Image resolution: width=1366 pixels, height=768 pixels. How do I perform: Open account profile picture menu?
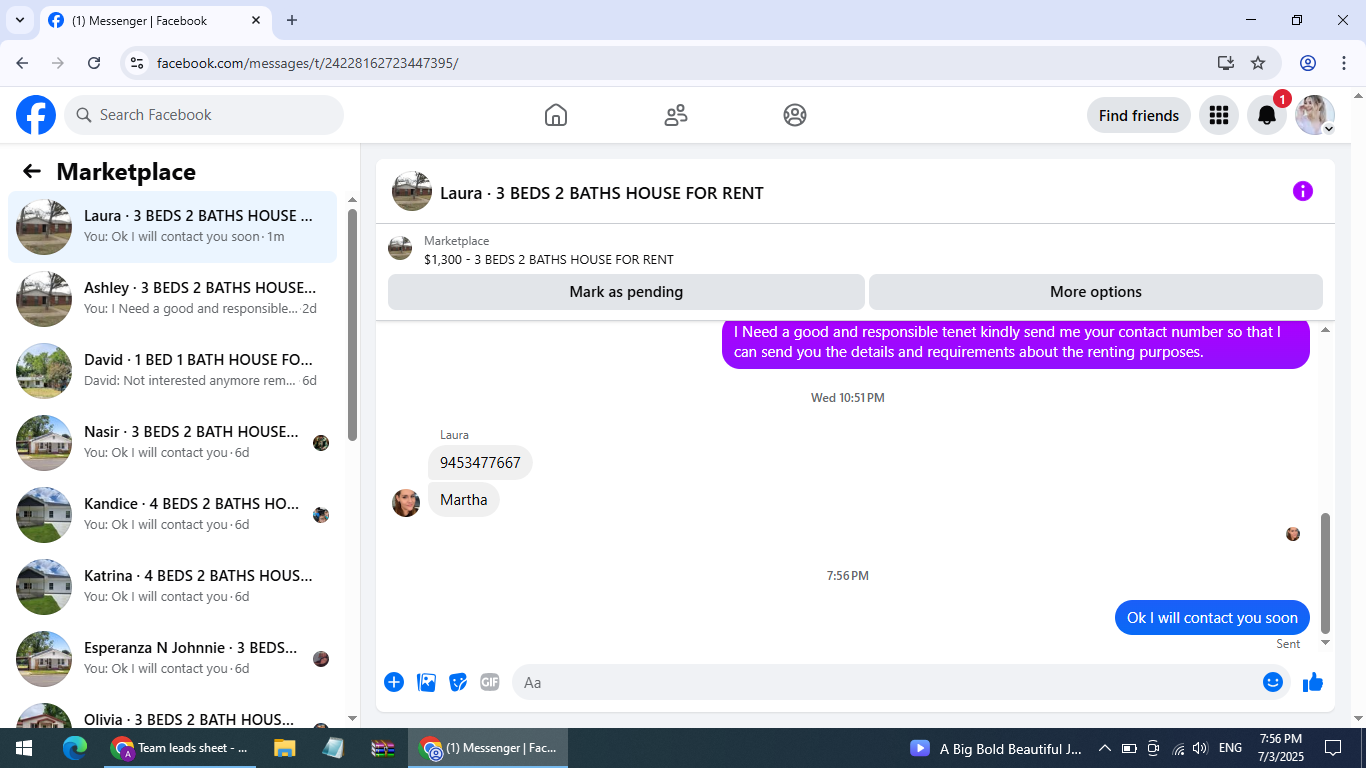(1315, 115)
